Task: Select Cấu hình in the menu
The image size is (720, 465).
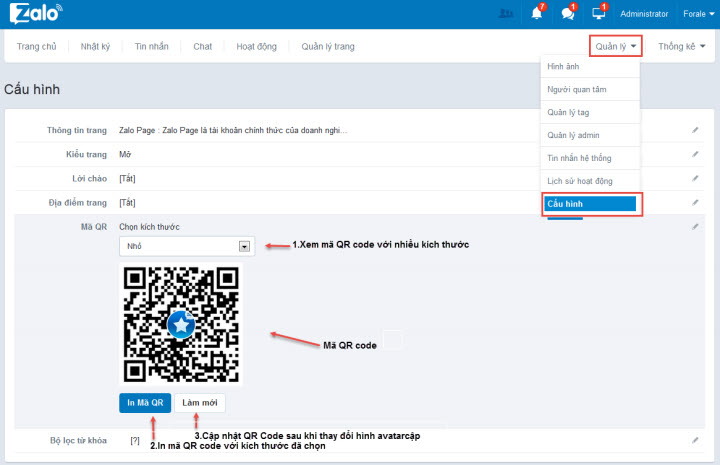Action: 590,204
